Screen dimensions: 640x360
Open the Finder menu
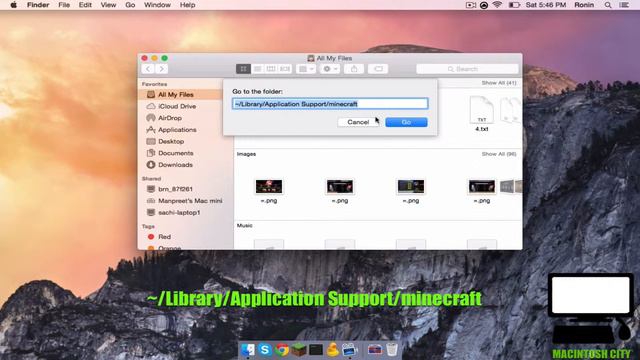coord(38,5)
